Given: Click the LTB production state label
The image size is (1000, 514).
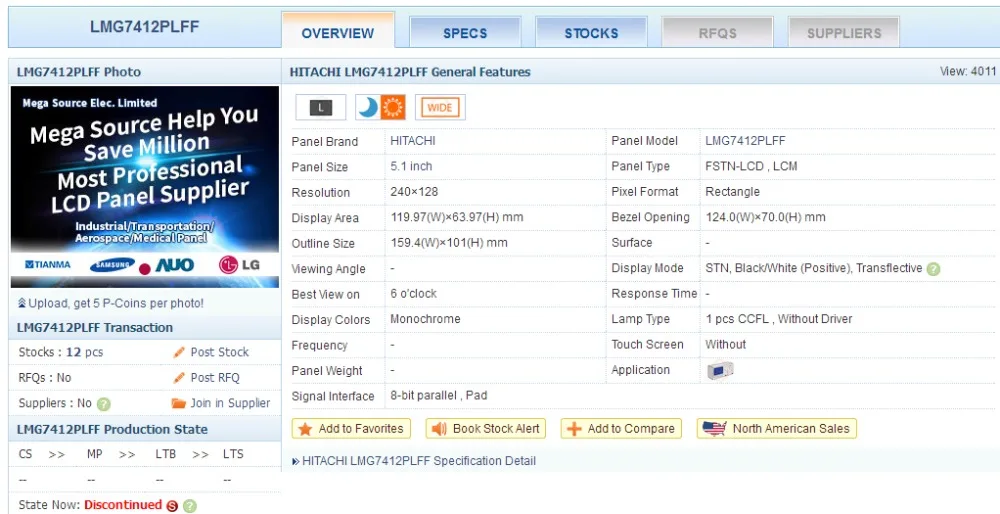Looking at the screenshot, I should [x=166, y=454].
